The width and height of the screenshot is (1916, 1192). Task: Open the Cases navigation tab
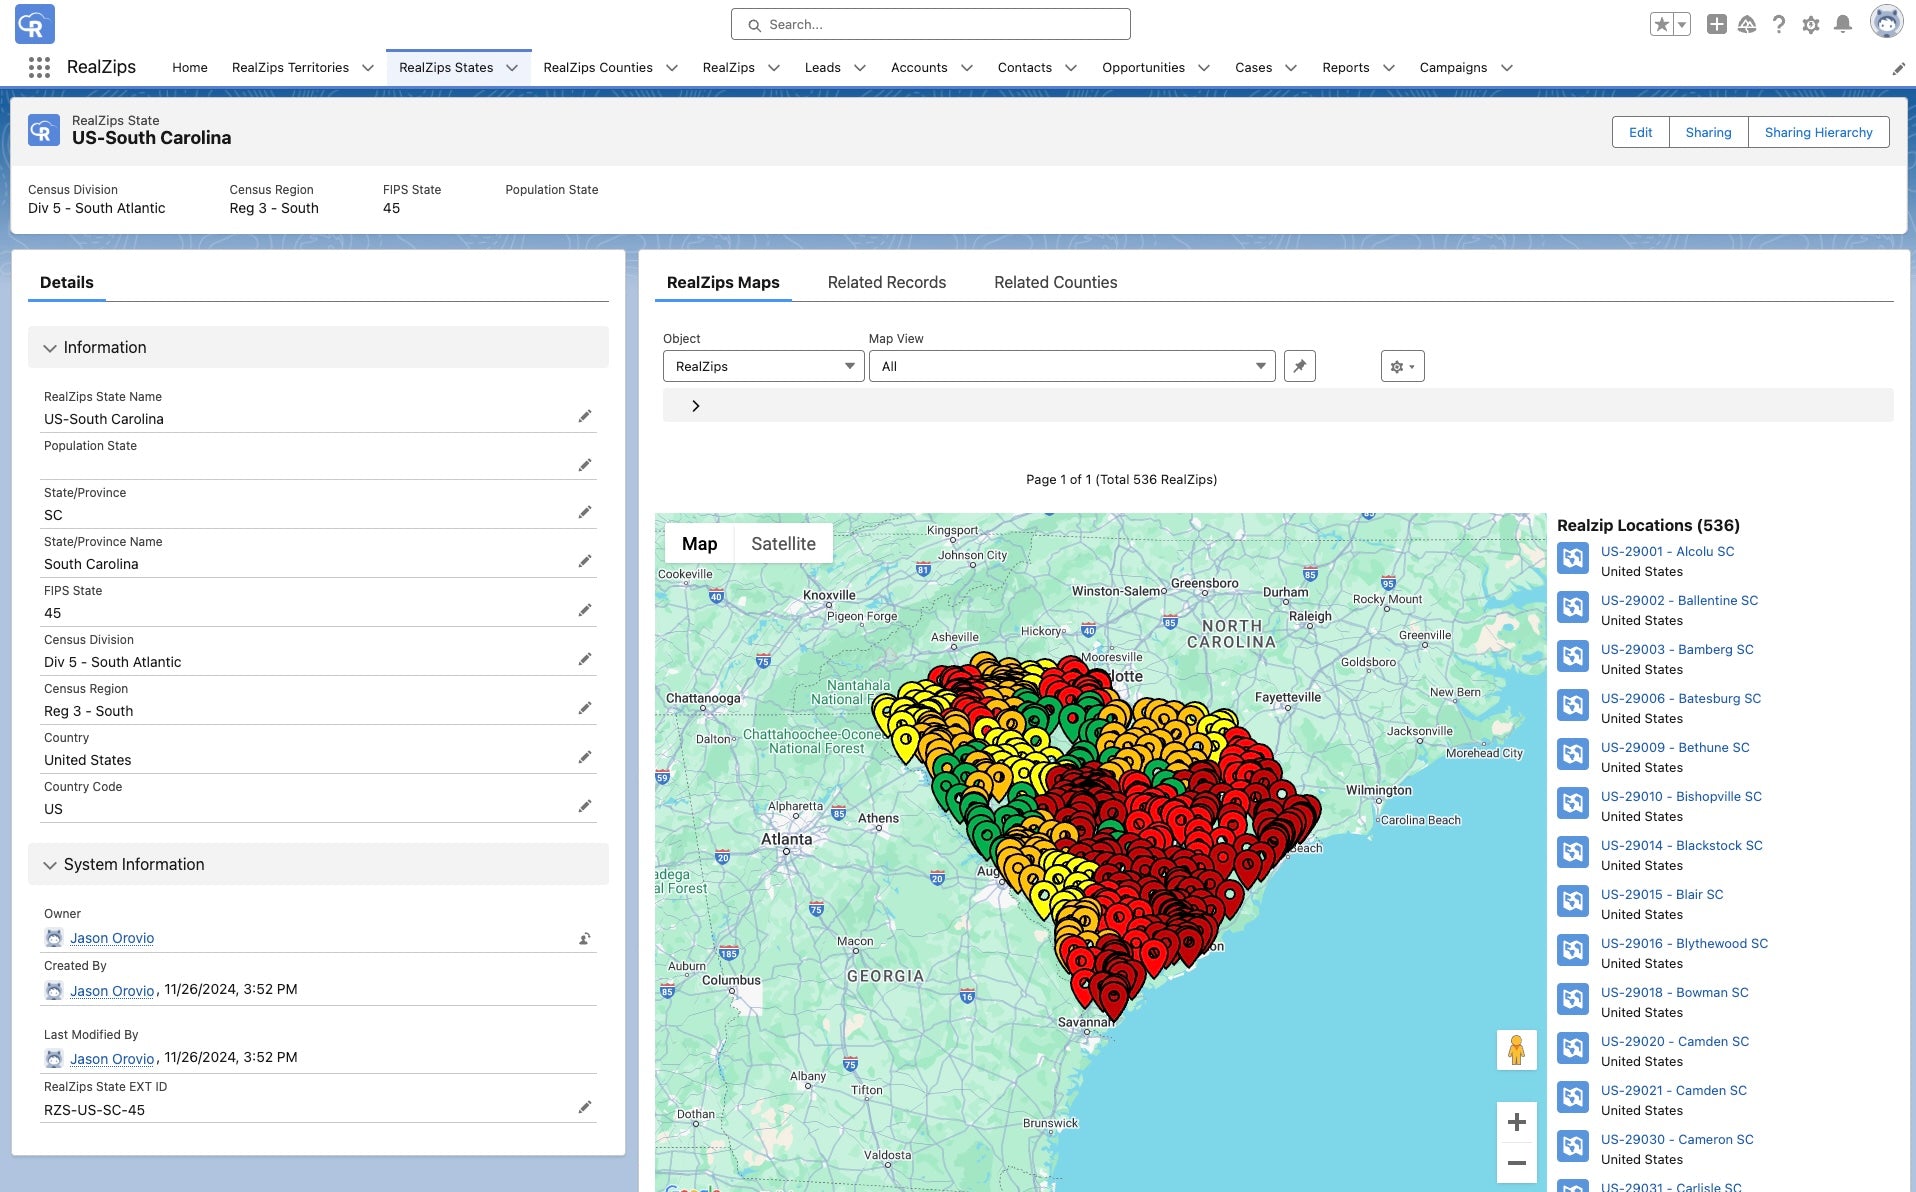tap(1253, 68)
